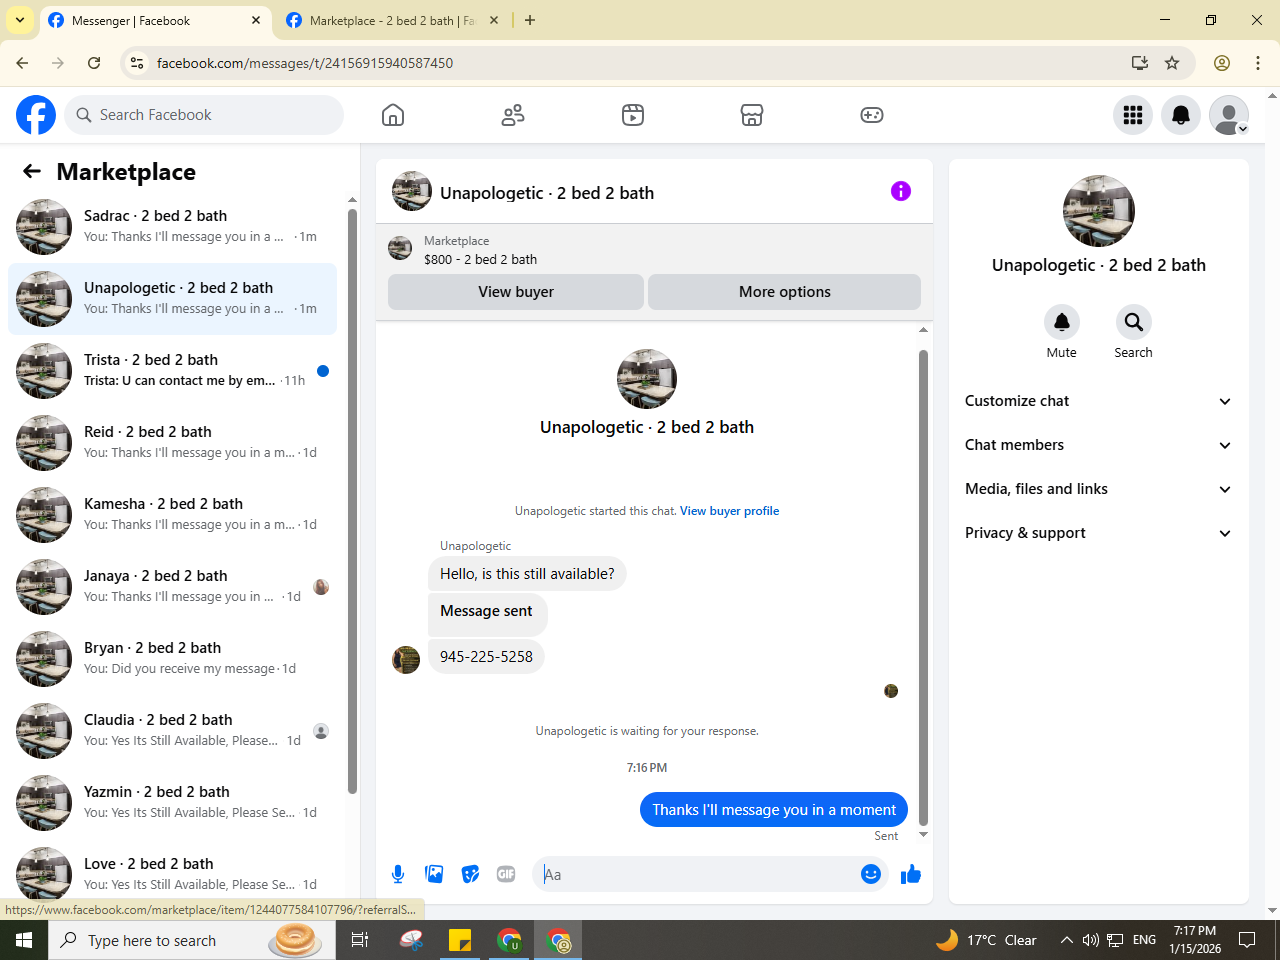This screenshot has width=1280, height=960.
Task: Open the Friends icon in top navigation
Action: [x=513, y=115]
